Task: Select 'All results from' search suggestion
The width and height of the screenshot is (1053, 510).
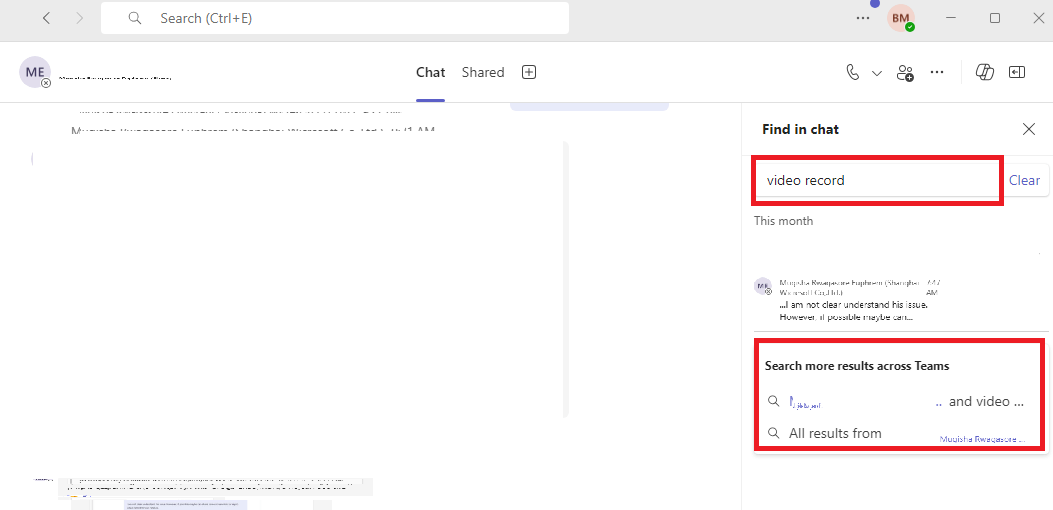Action: [898, 433]
